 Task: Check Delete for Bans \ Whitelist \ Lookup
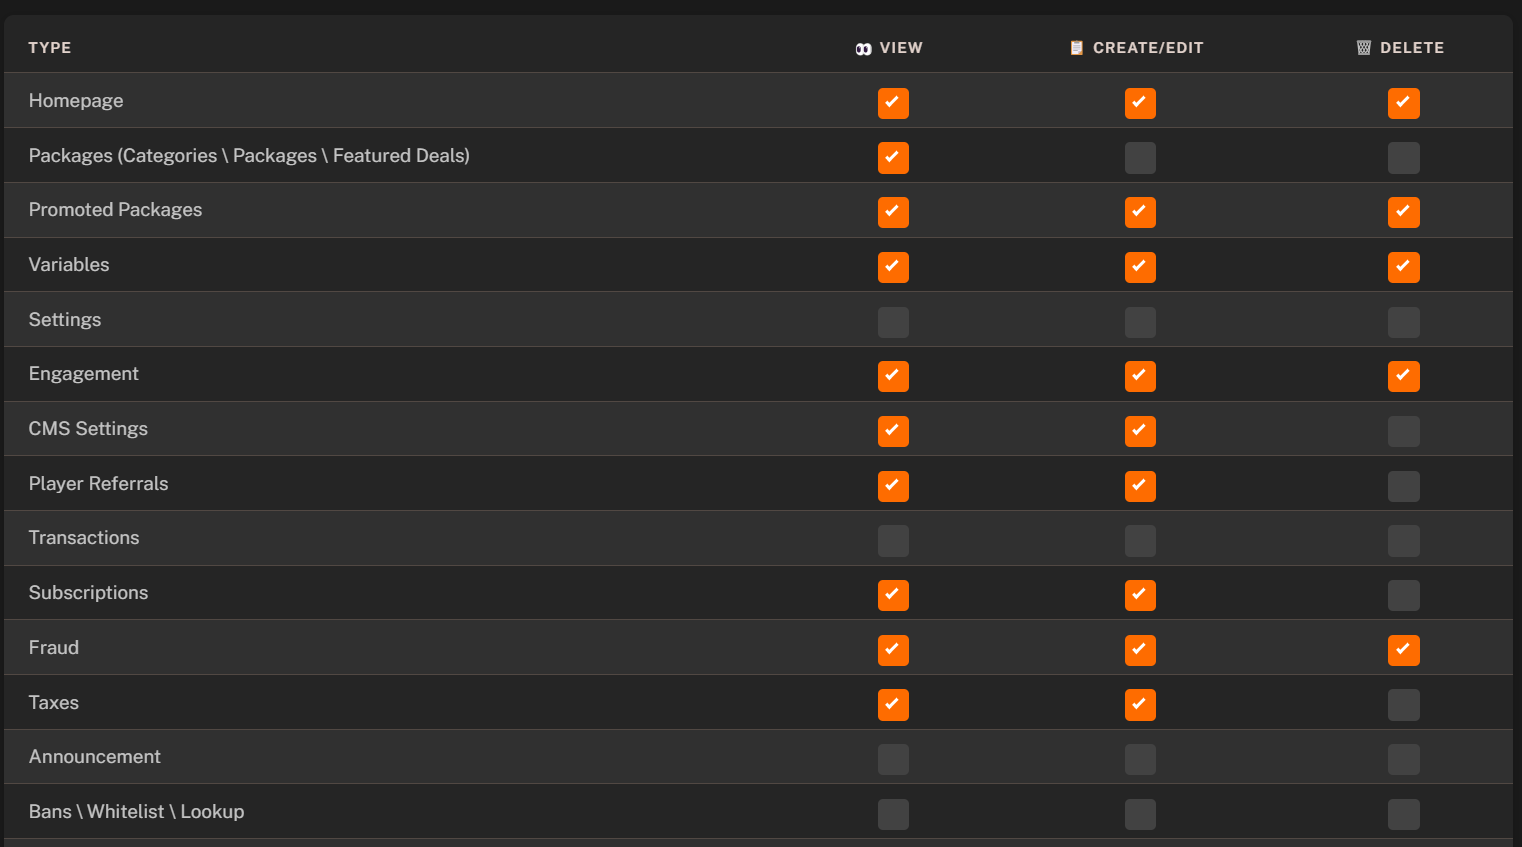[1404, 814]
